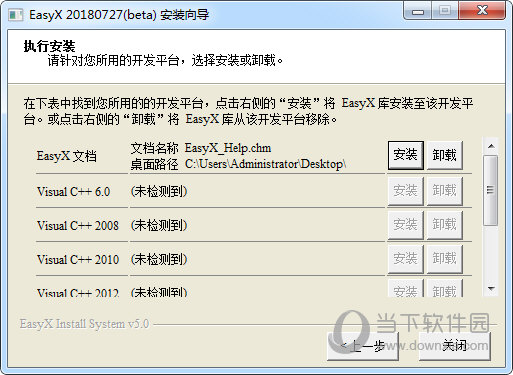This screenshot has height=375, width=513.
Task: Click the scrollbar down arrow
Action: tap(491, 289)
